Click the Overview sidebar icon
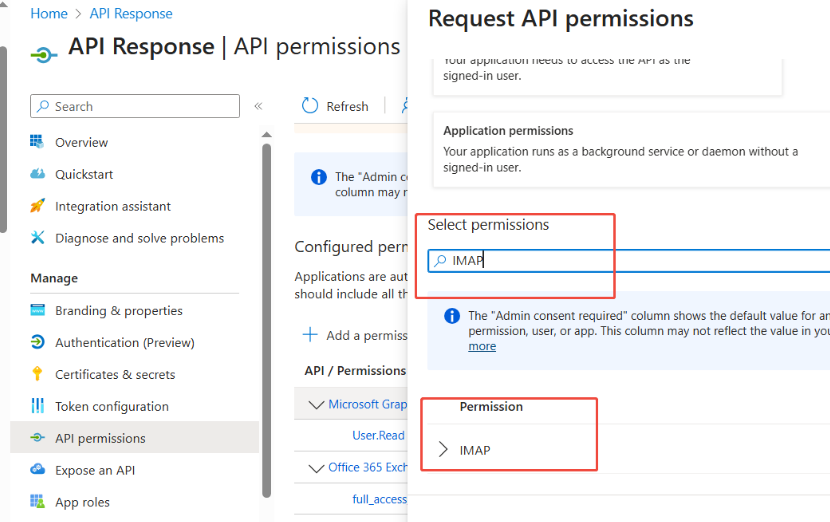The width and height of the screenshot is (830, 522). point(38,142)
